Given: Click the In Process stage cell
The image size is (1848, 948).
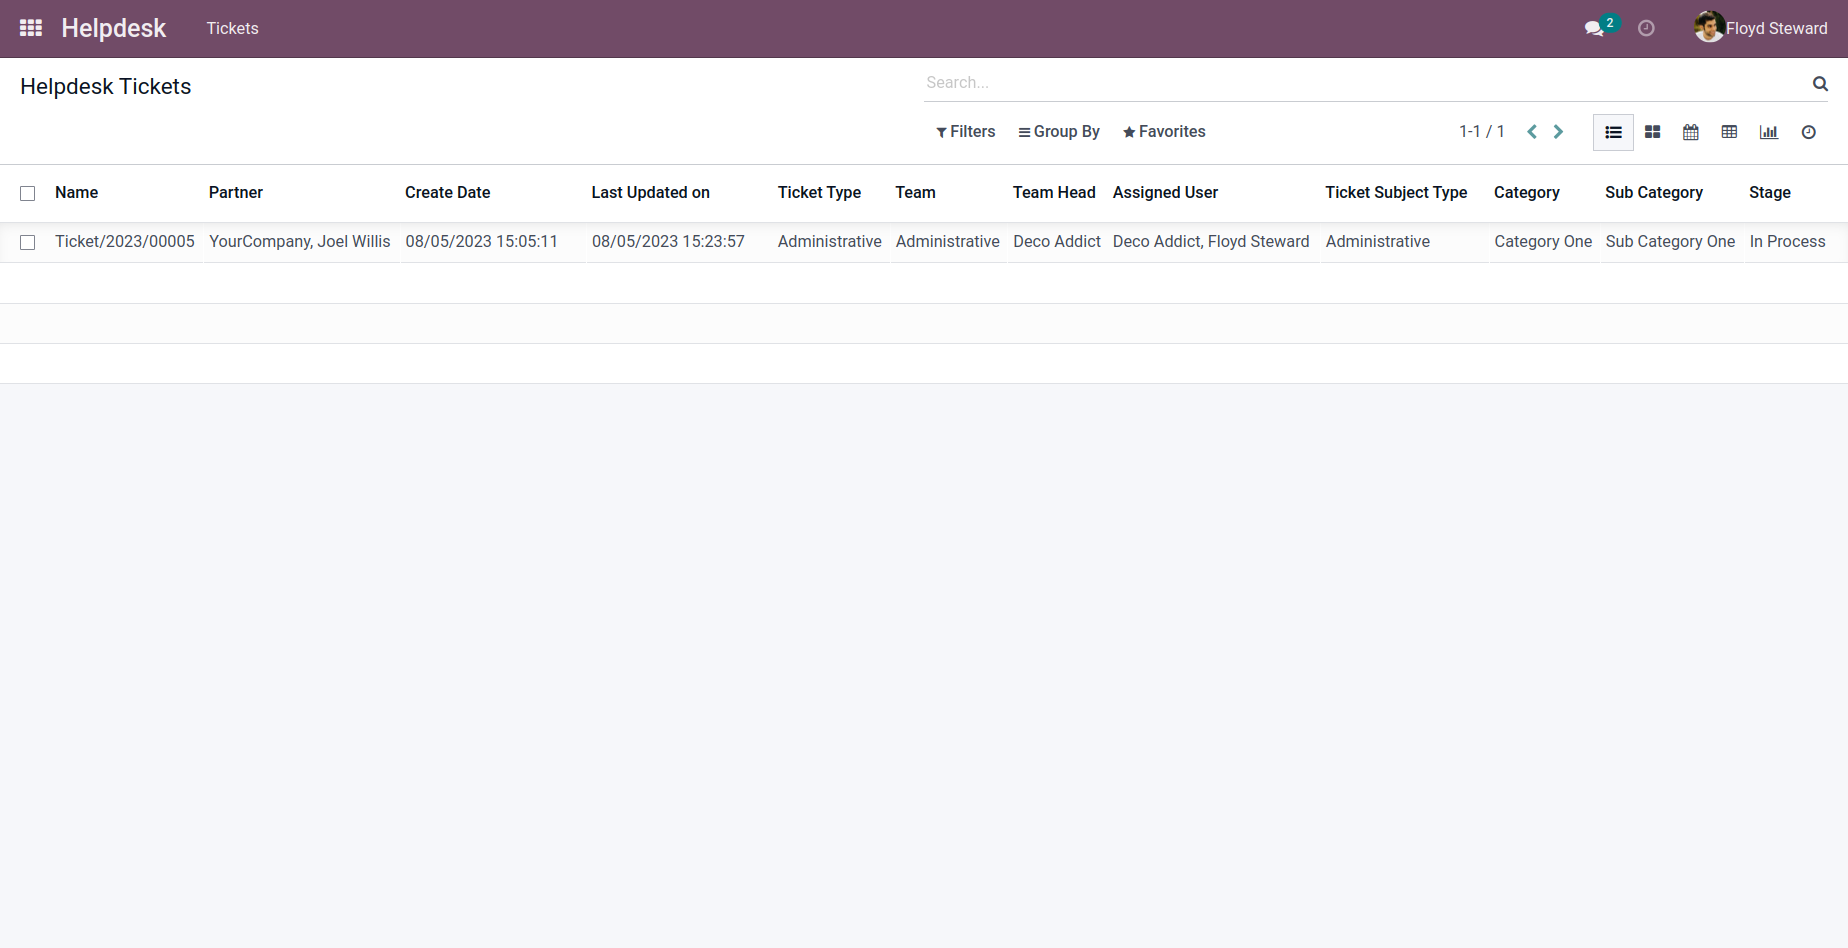Looking at the screenshot, I should point(1788,242).
